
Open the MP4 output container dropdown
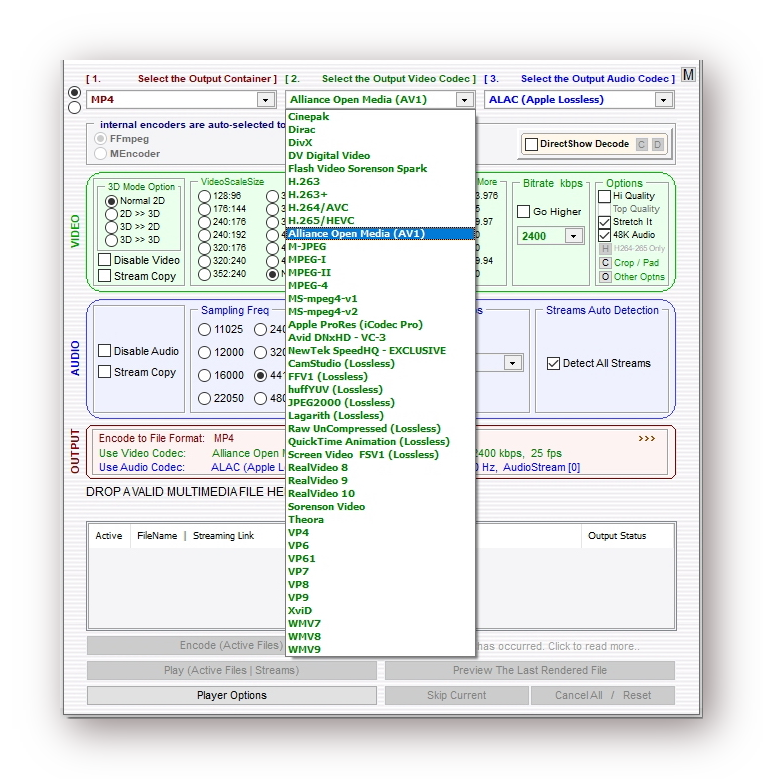[x=266, y=100]
